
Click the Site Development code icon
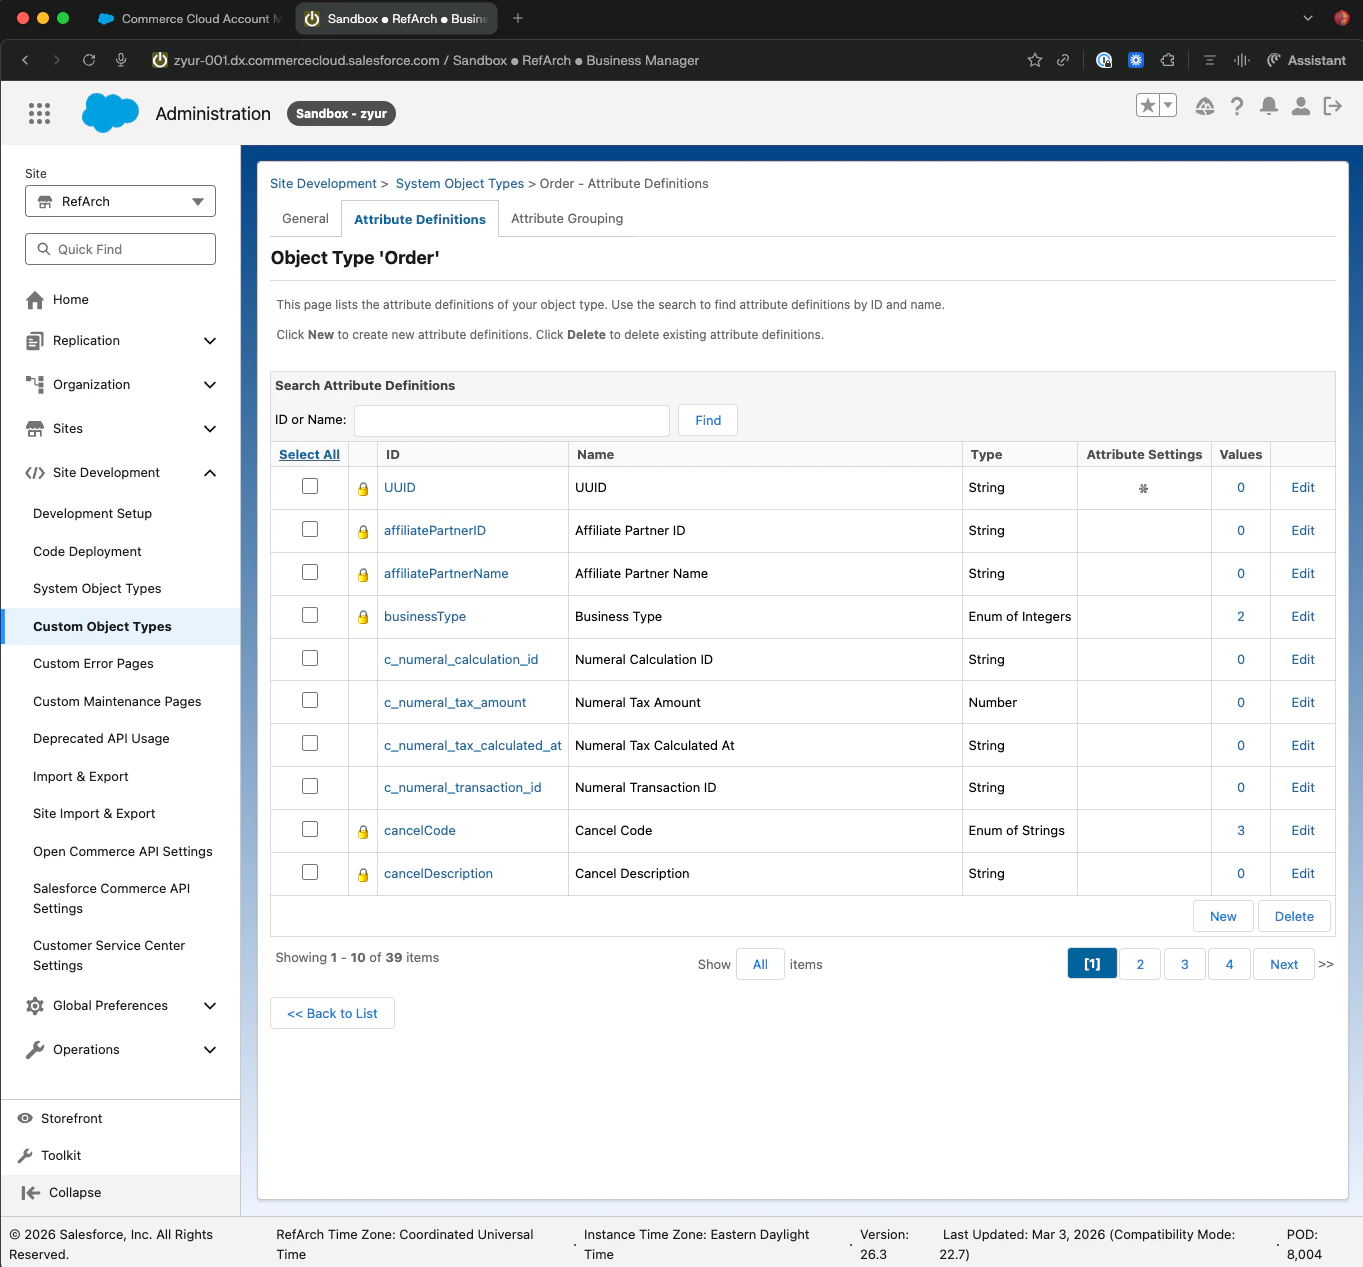pos(35,473)
